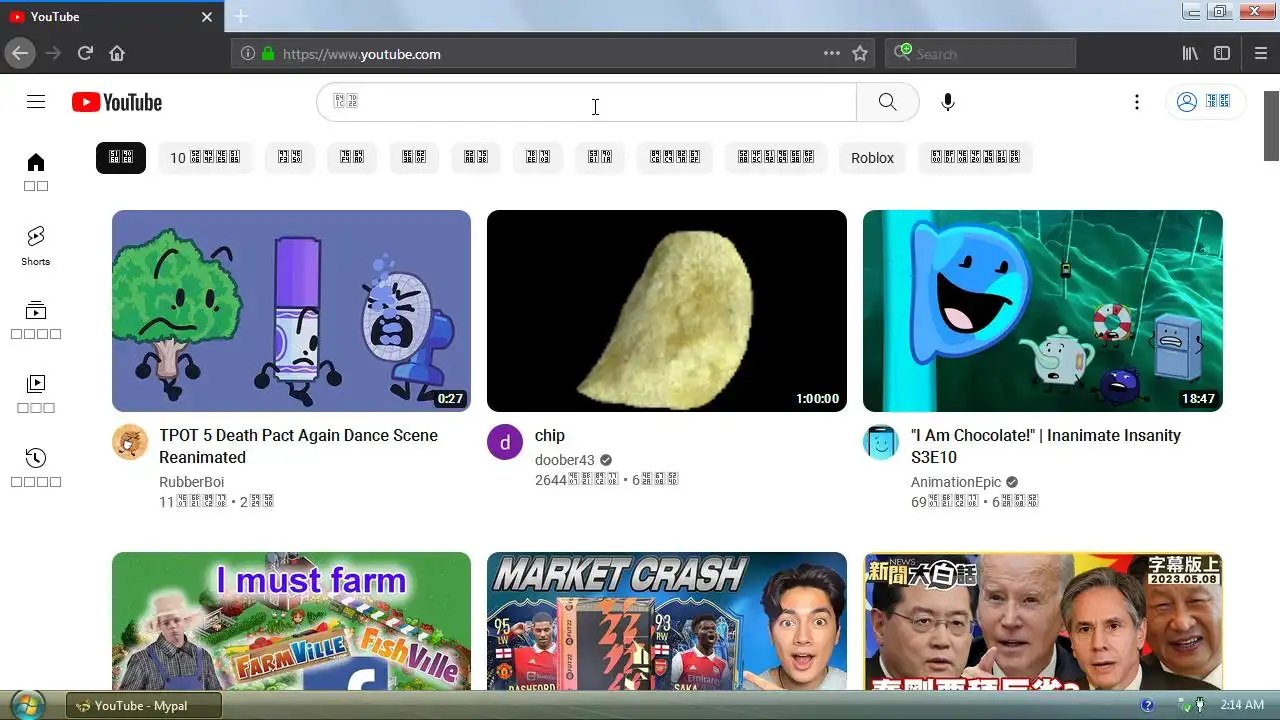Click the search magnifier button
1280x720 pixels.
[888, 102]
